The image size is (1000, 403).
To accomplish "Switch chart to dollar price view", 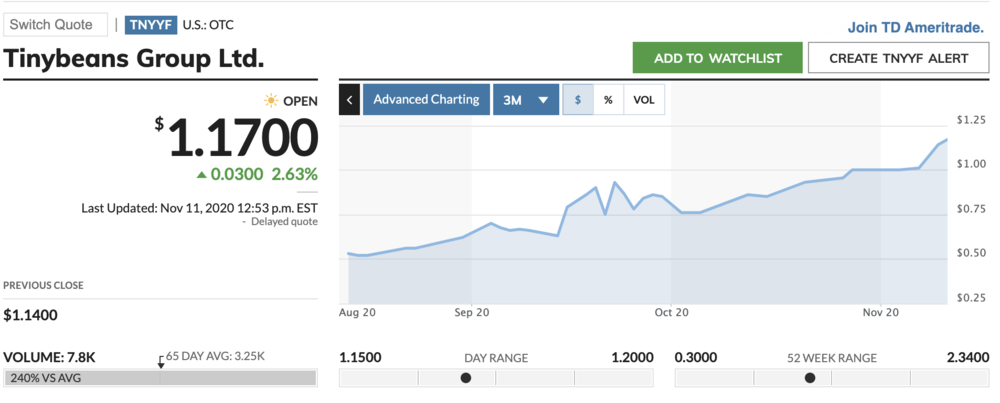I will pyautogui.click(x=577, y=100).
